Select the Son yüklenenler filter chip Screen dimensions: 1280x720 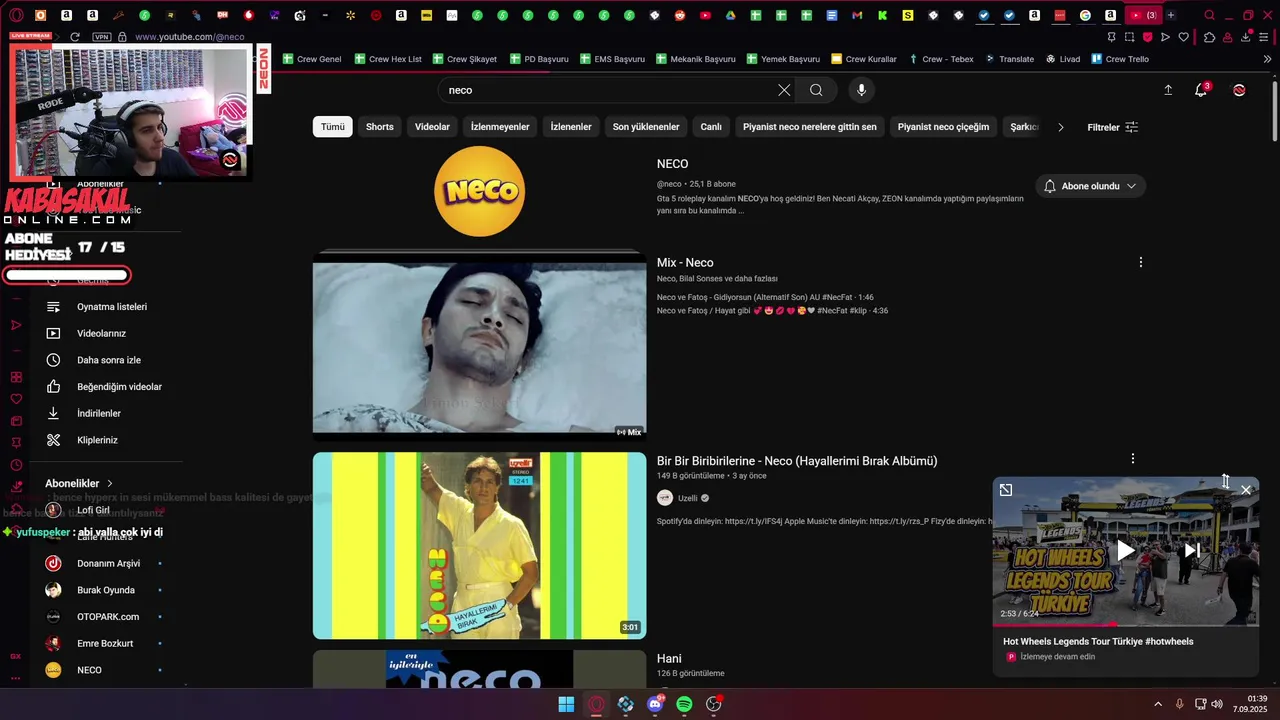646,127
